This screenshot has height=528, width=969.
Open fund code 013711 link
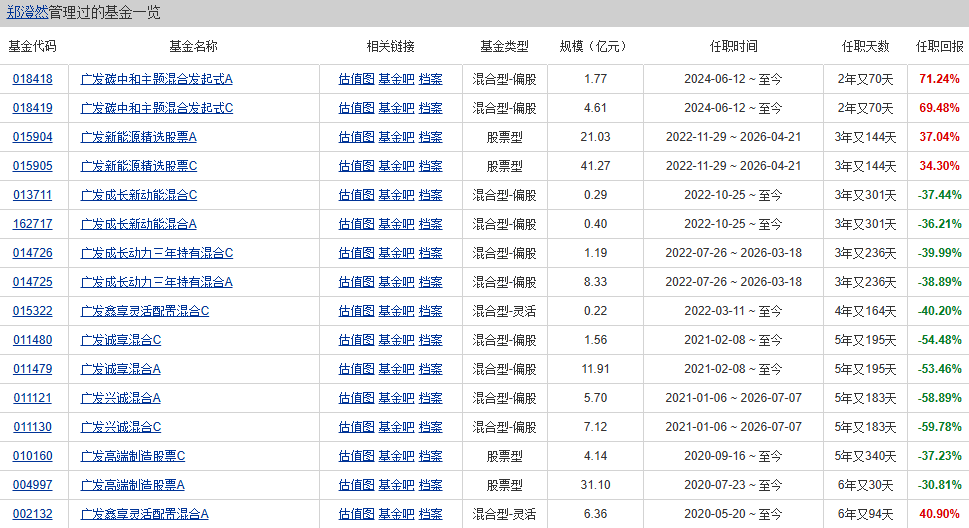(x=33, y=195)
